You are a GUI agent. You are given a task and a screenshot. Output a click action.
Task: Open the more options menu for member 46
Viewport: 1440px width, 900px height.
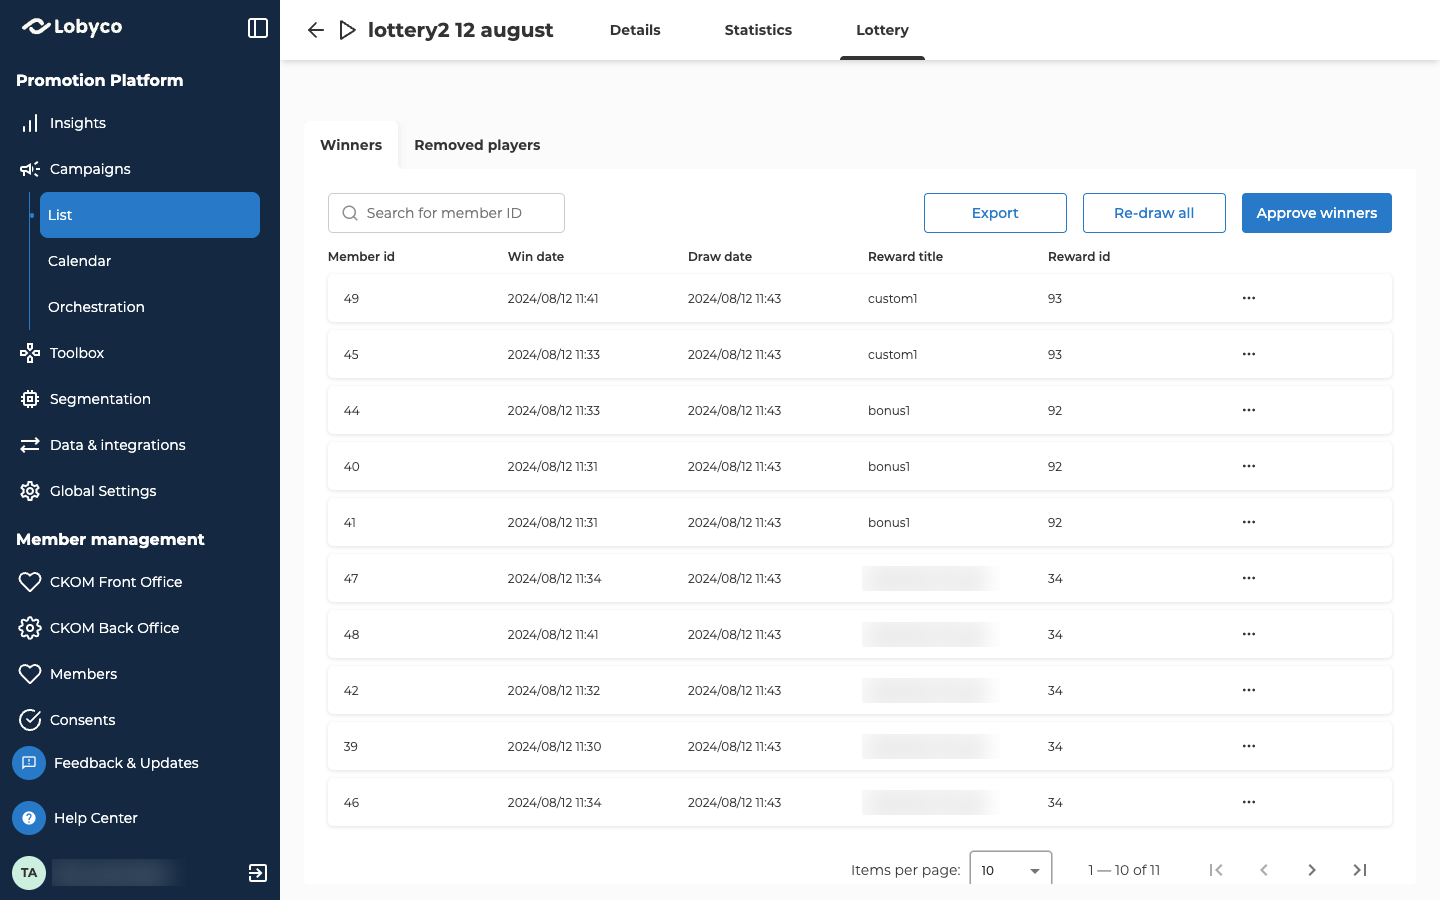tap(1249, 802)
